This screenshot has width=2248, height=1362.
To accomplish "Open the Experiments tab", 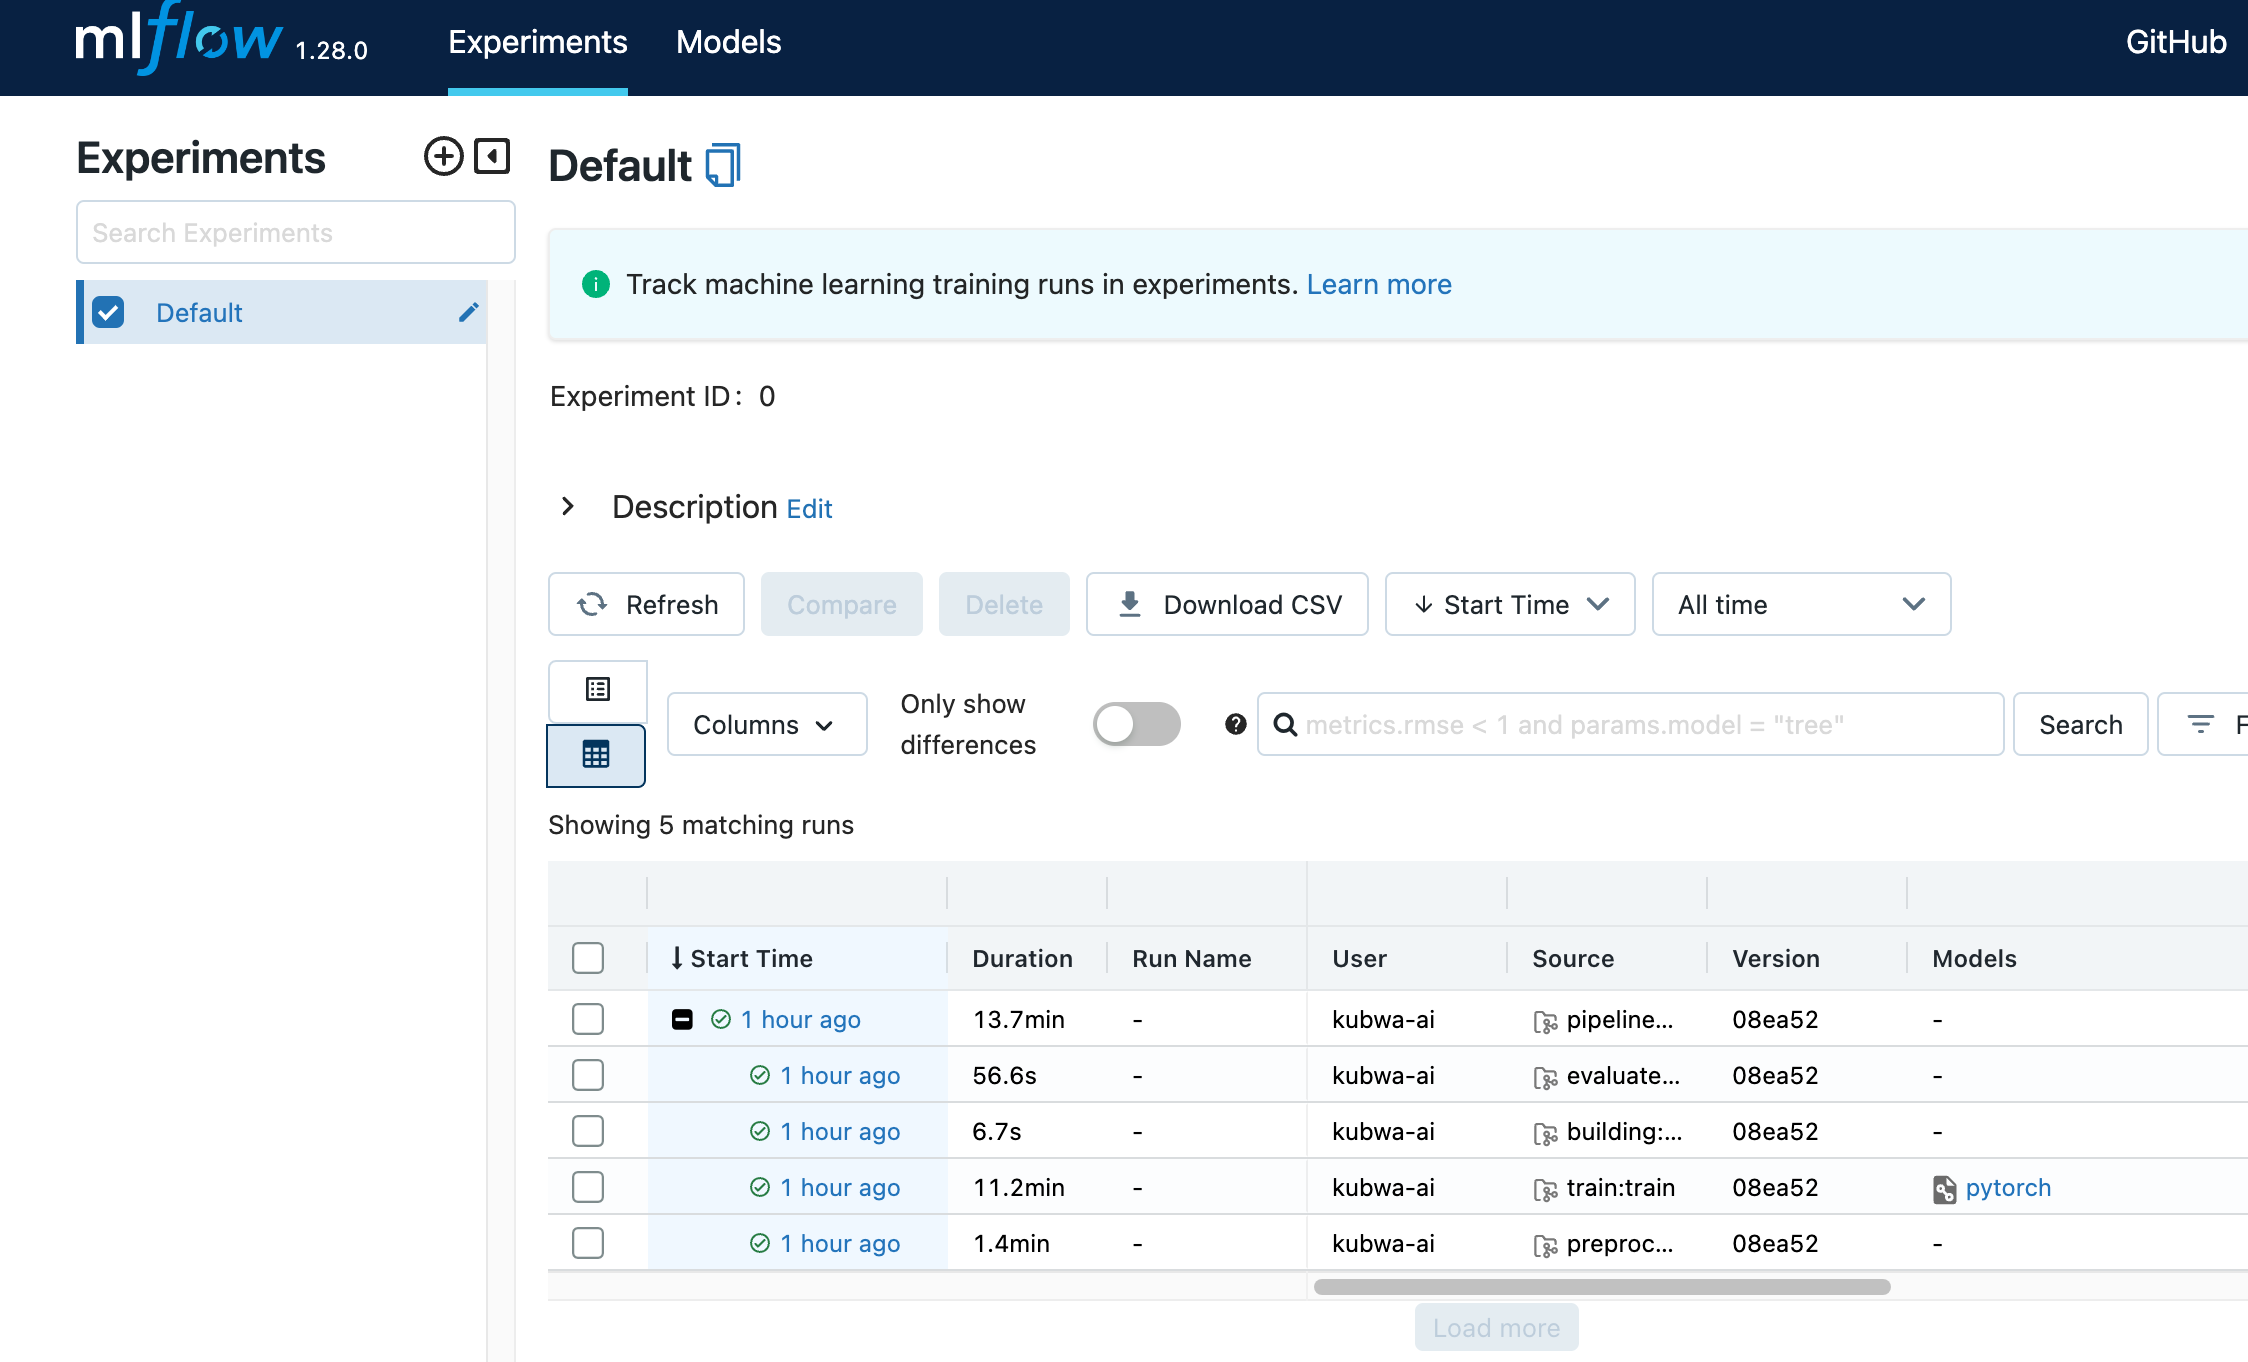I will tap(537, 42).
